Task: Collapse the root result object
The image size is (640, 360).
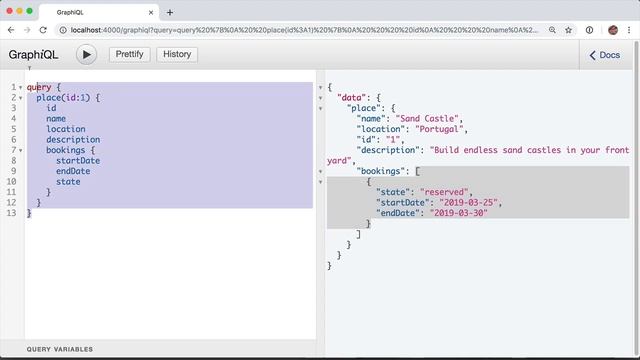Action: coord(320,87)
